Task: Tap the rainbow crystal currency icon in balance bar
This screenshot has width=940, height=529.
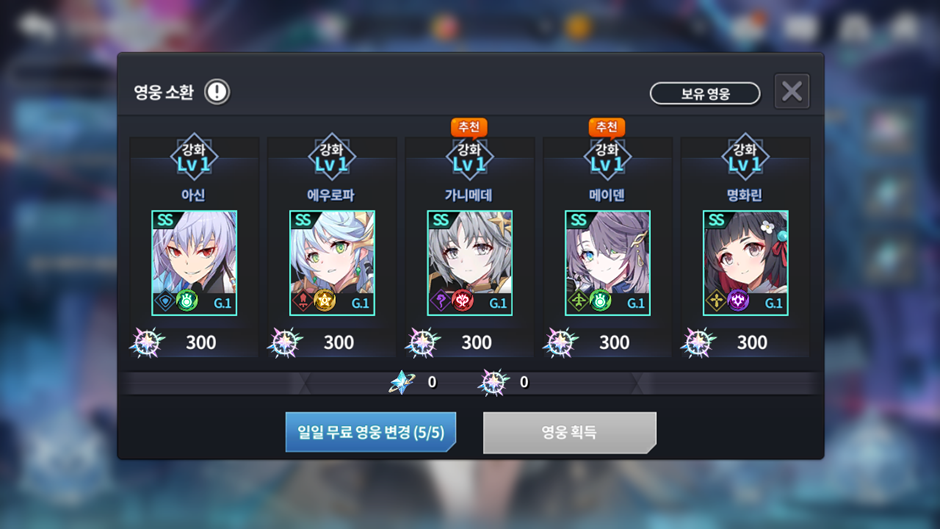Action: point(493,382)
